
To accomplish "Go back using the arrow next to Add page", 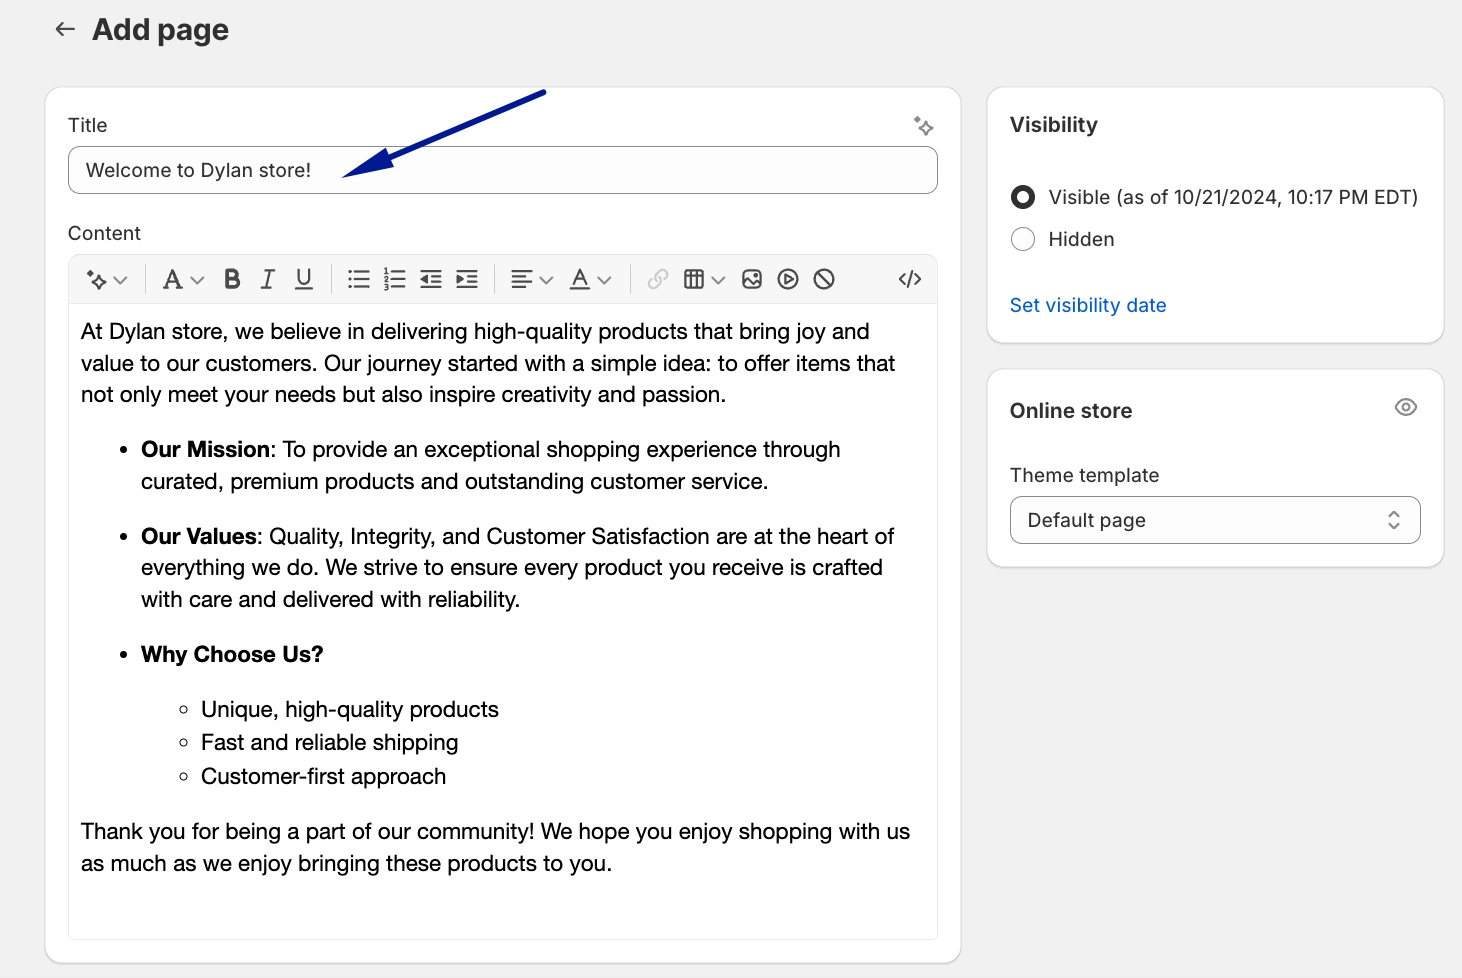I will tap(65, 29).
